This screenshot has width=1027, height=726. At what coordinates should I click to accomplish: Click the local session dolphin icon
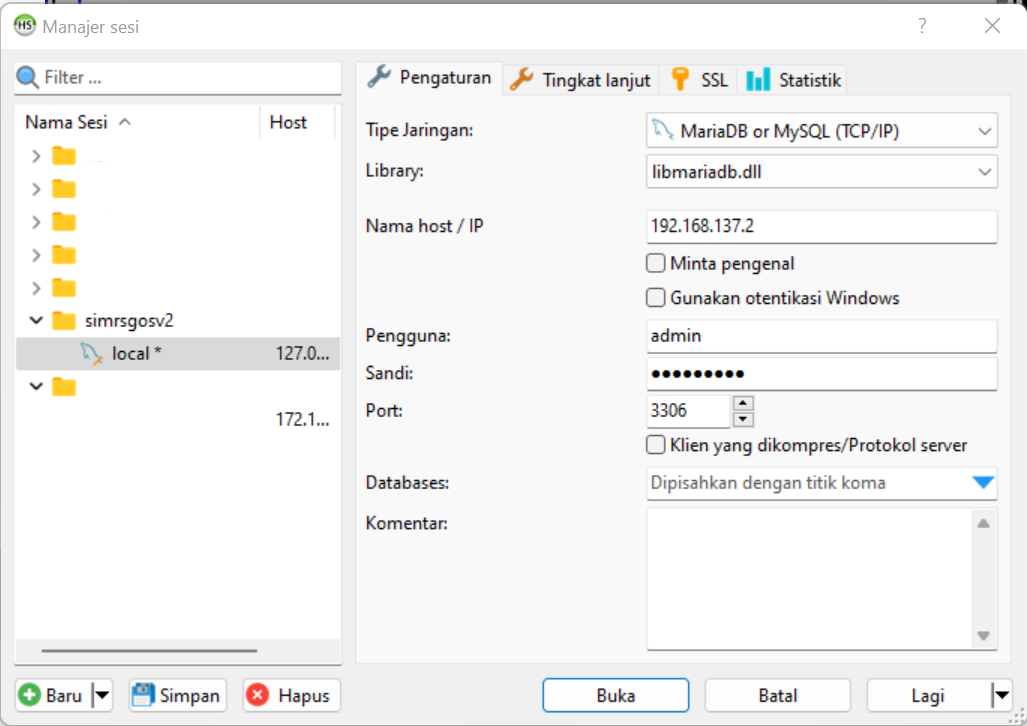coord(92,354)
